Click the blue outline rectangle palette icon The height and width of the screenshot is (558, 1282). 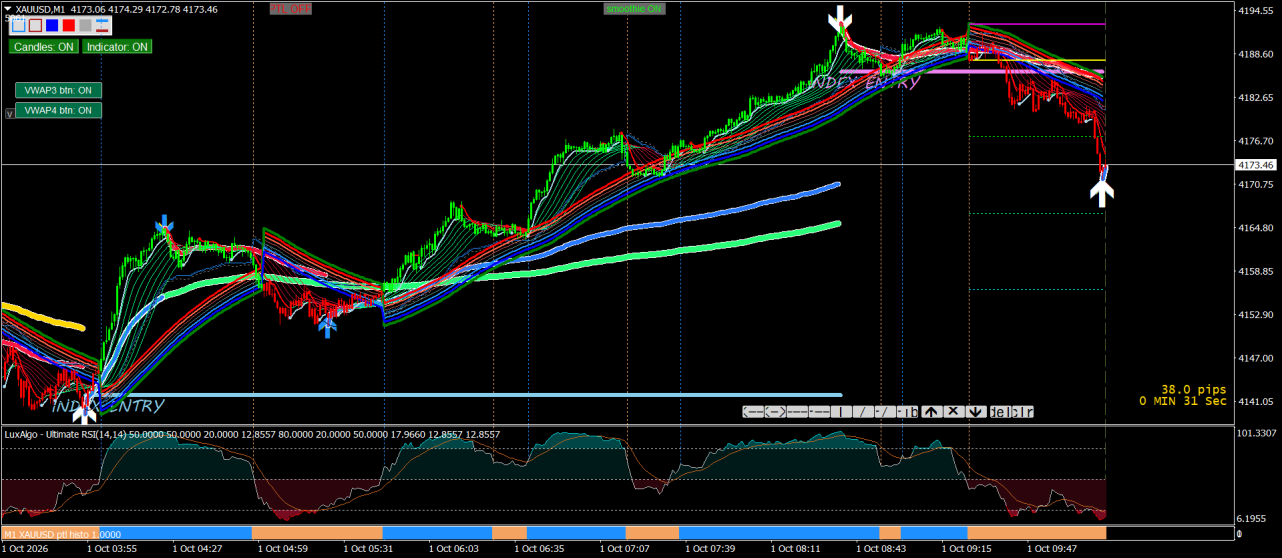18,25
